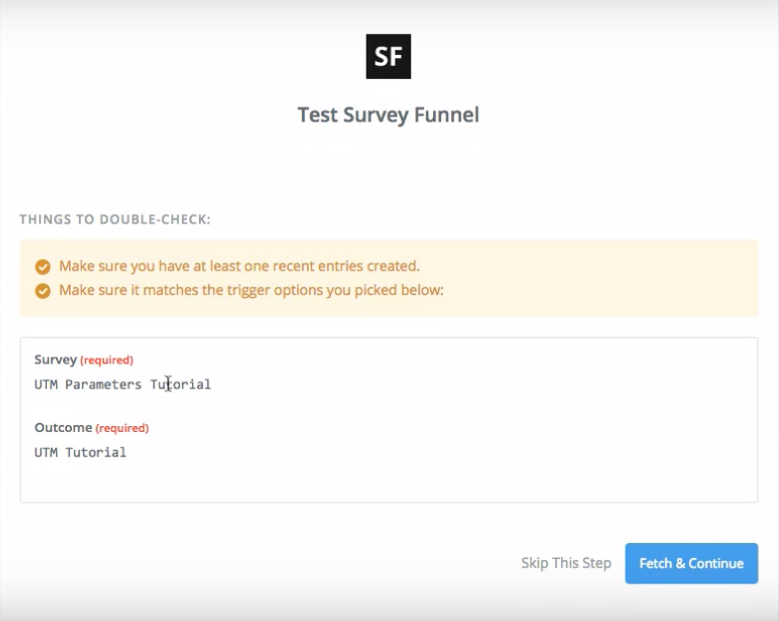Click the Outcome field label
This screenshot has width=779, height=621.
pyautogui.click(x=63, y=428)
